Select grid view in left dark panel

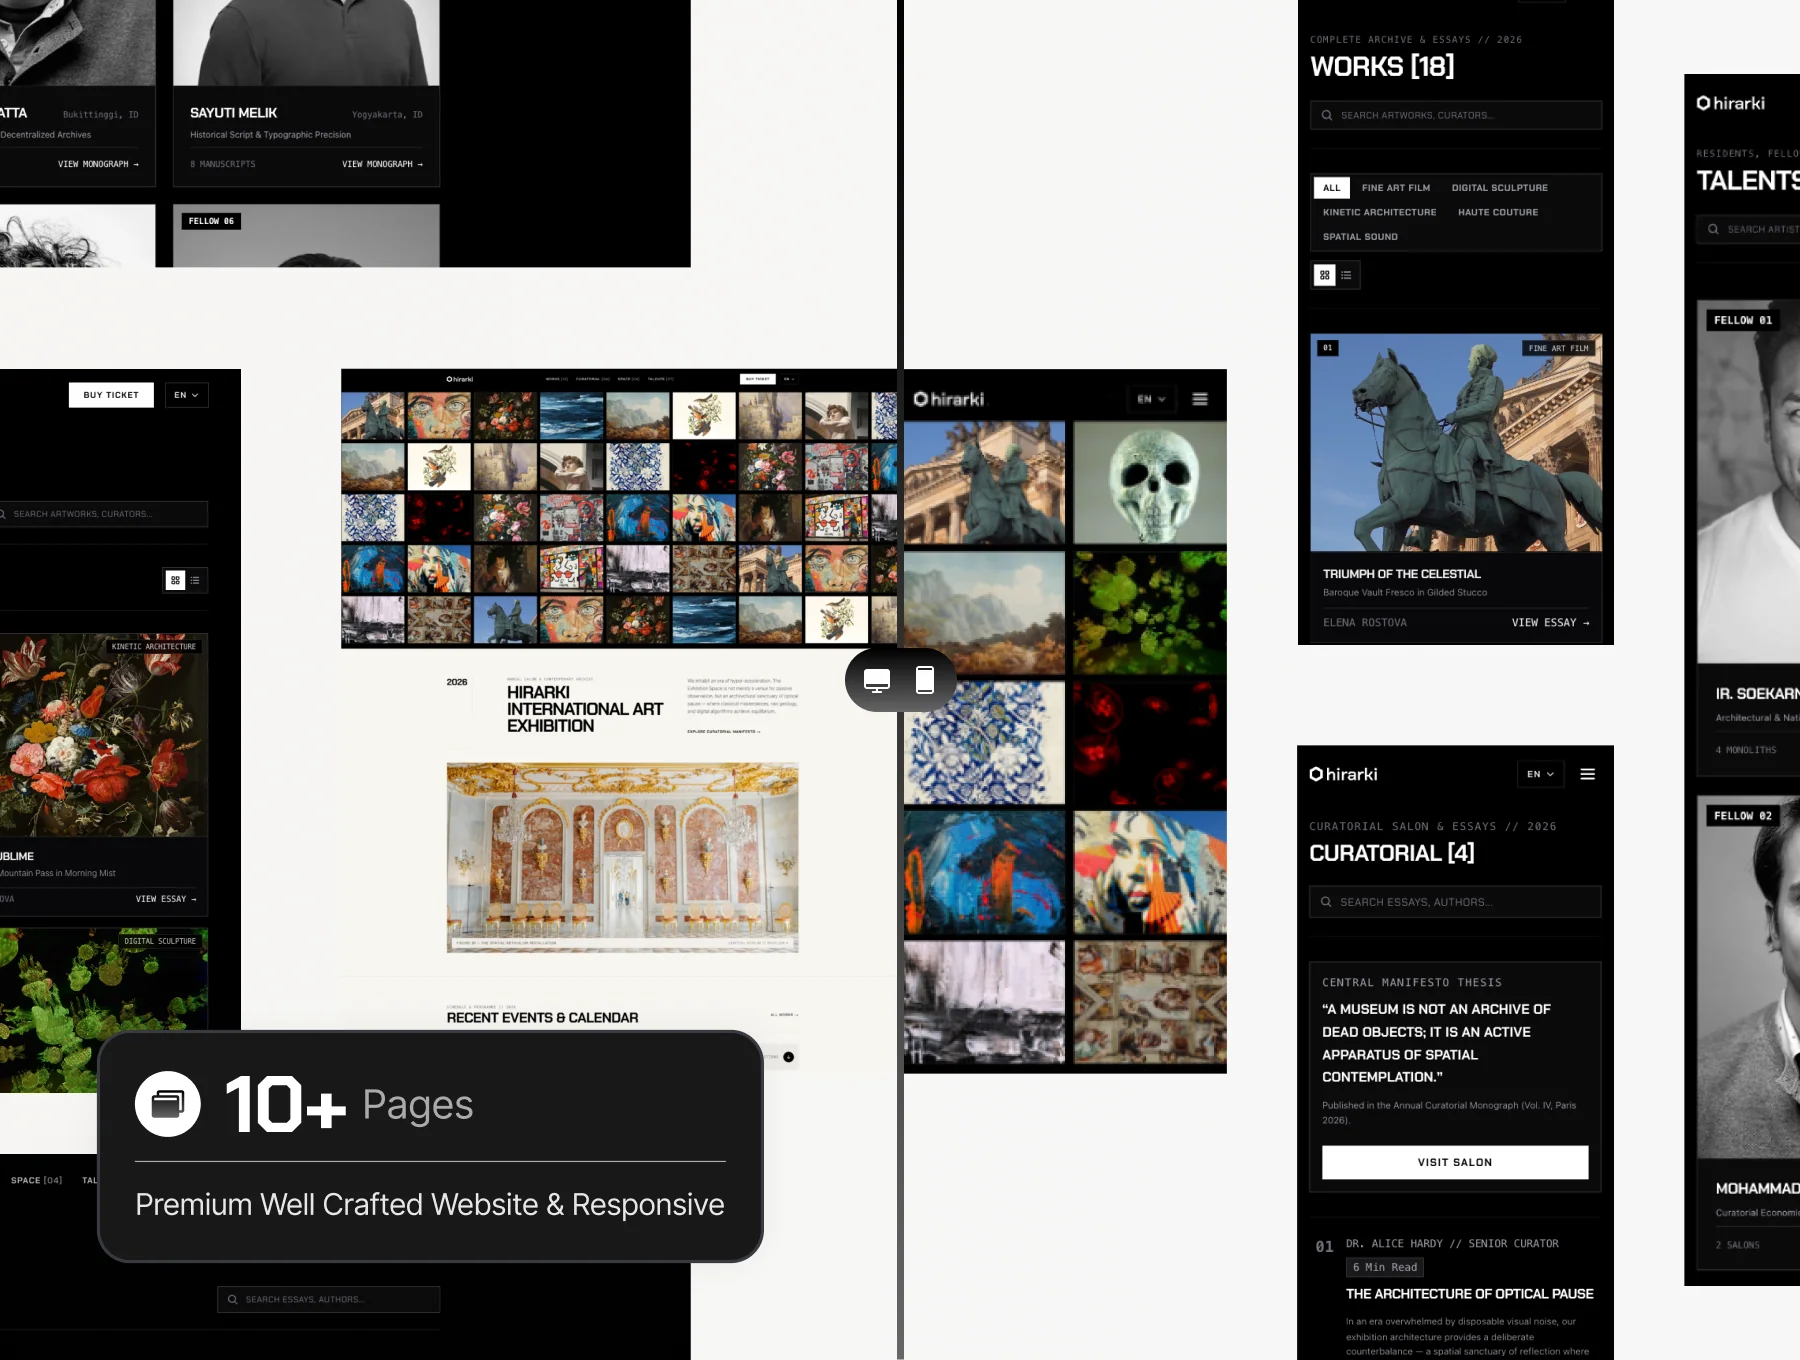click(x=175, y=580)
